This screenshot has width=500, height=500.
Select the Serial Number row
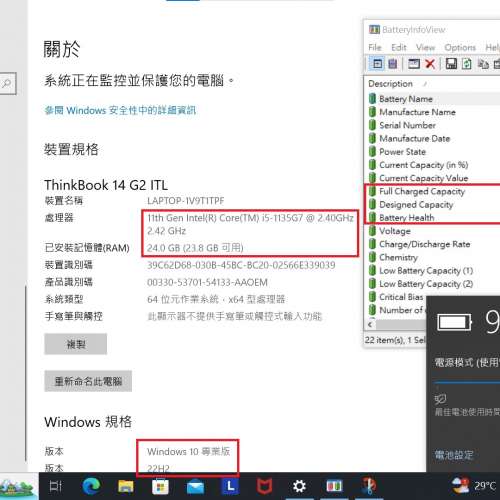(x=433, y=125)
